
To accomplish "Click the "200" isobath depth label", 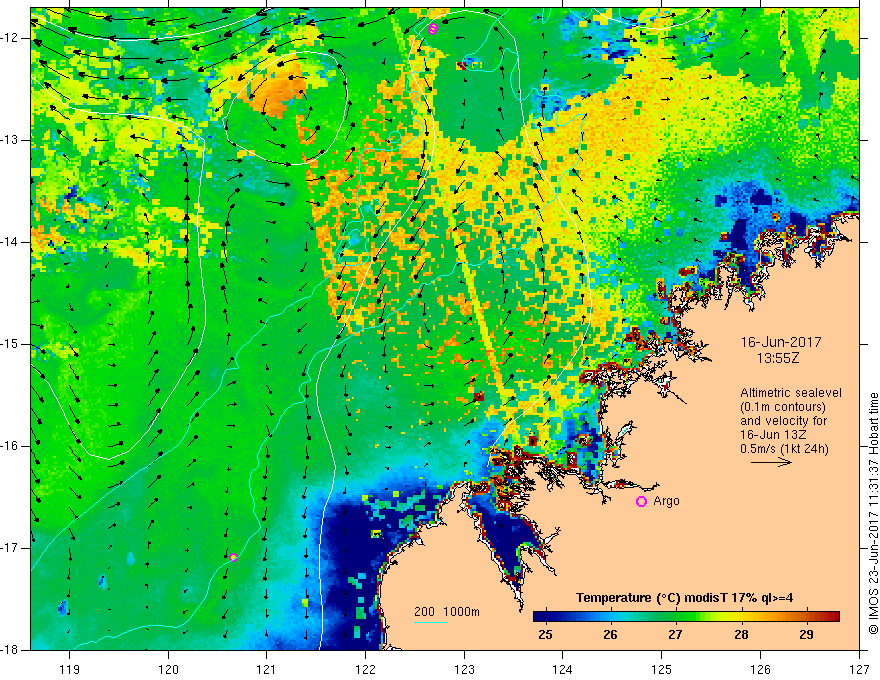I will click(424, 612).
